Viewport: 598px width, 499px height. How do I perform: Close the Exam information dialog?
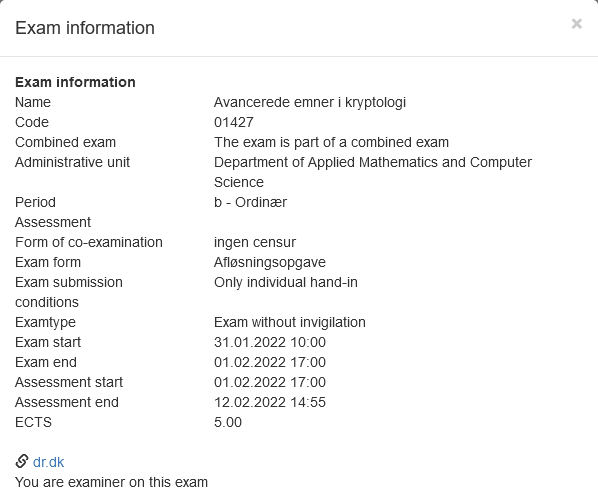576,24
